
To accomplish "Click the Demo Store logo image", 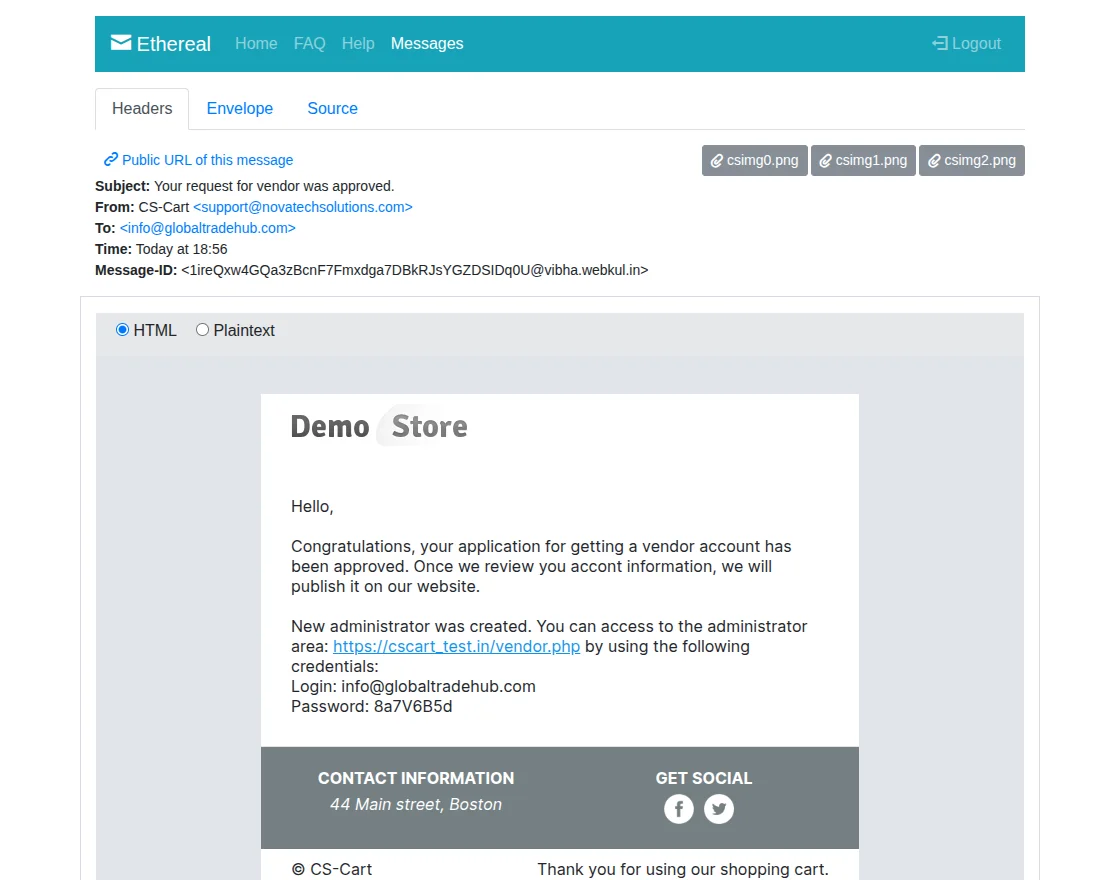I will click(x=379, y=426).
